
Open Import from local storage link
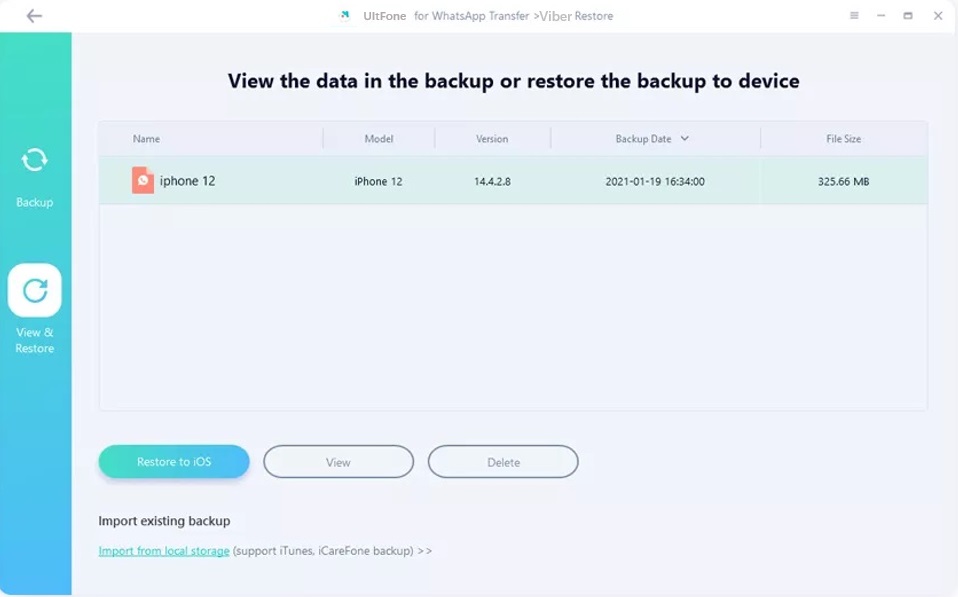coord(164,551)
